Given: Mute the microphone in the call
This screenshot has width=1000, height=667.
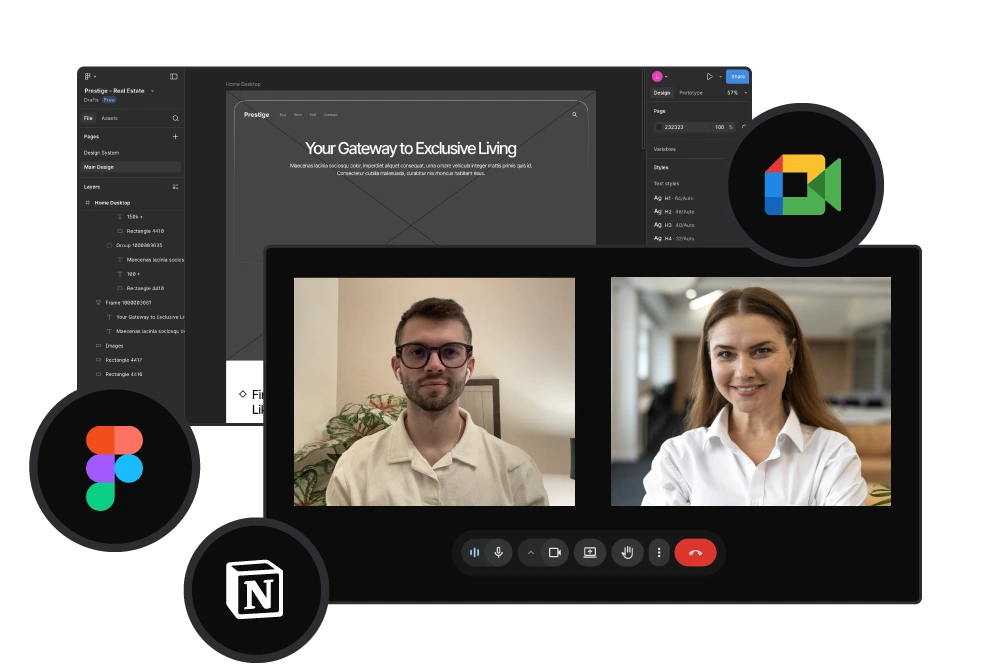Looking at the screenshot, I should click(x=498, y=552).
